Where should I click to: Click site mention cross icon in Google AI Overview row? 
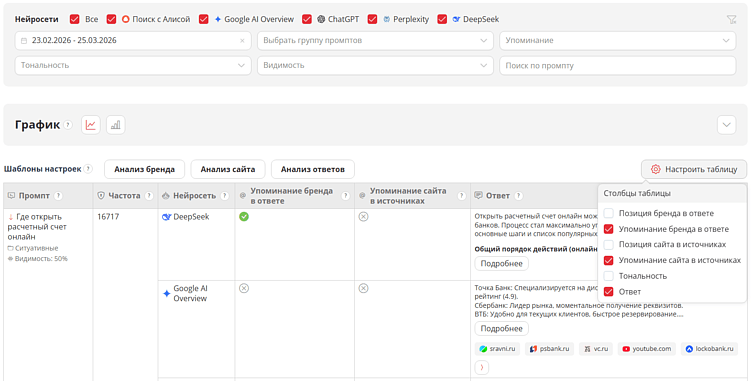click(x=364, y=288)
